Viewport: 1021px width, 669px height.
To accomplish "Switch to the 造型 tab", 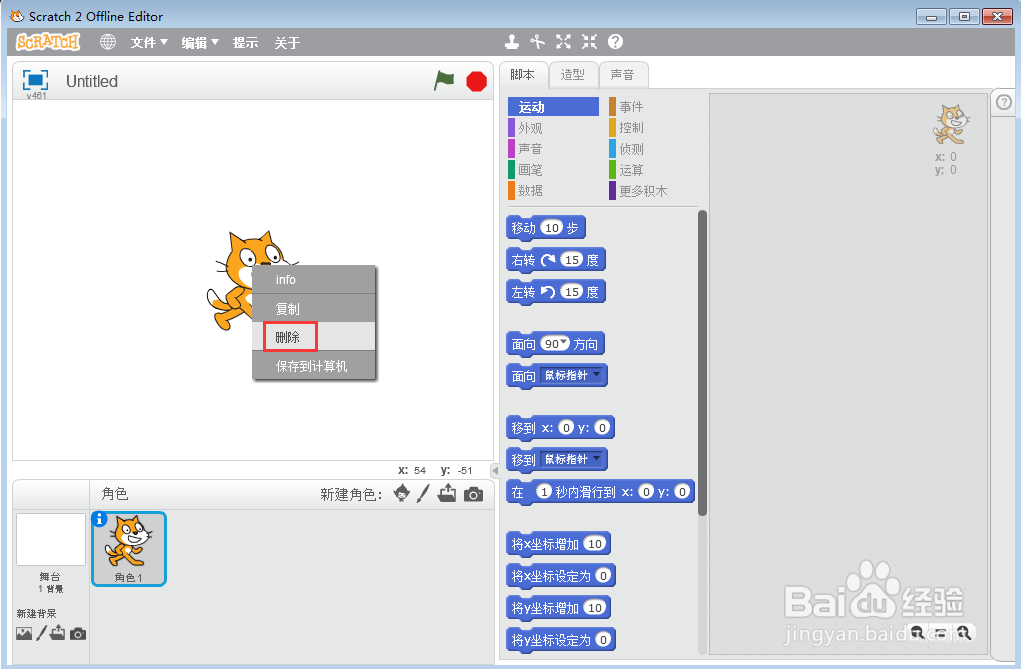I will pos(572,75).
